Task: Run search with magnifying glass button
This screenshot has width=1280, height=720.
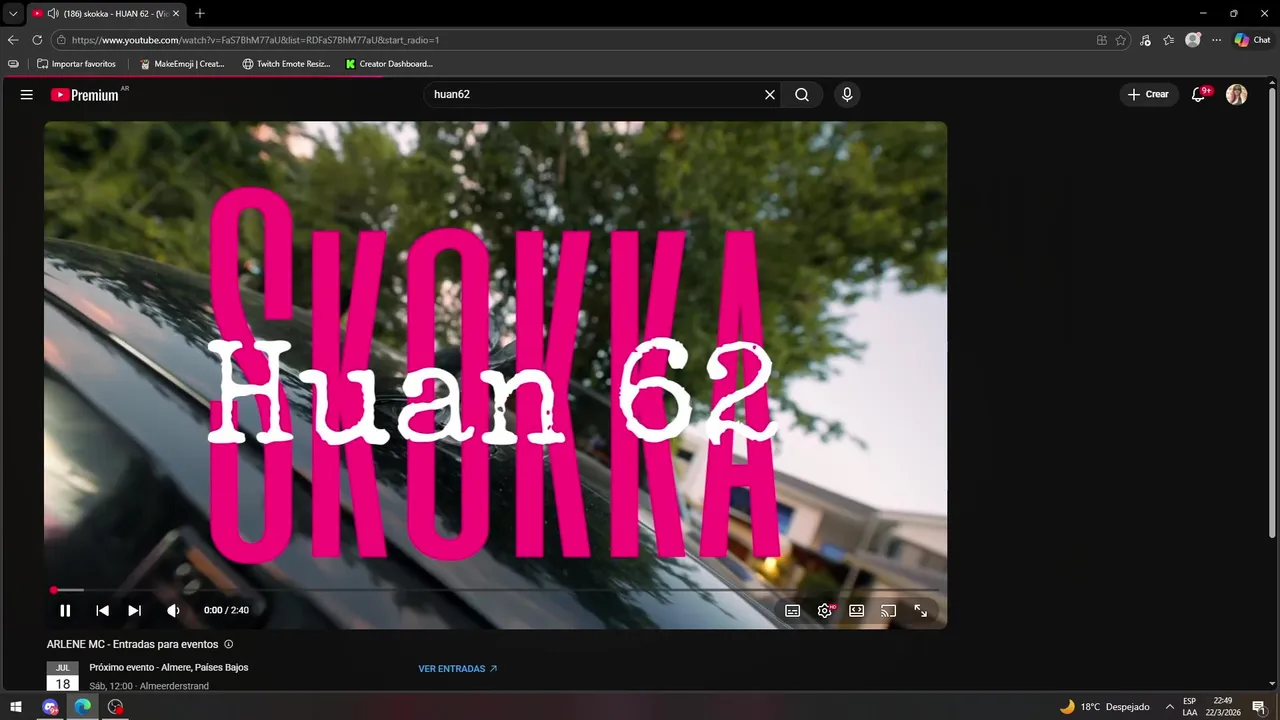Action: [x=802, y=94]
